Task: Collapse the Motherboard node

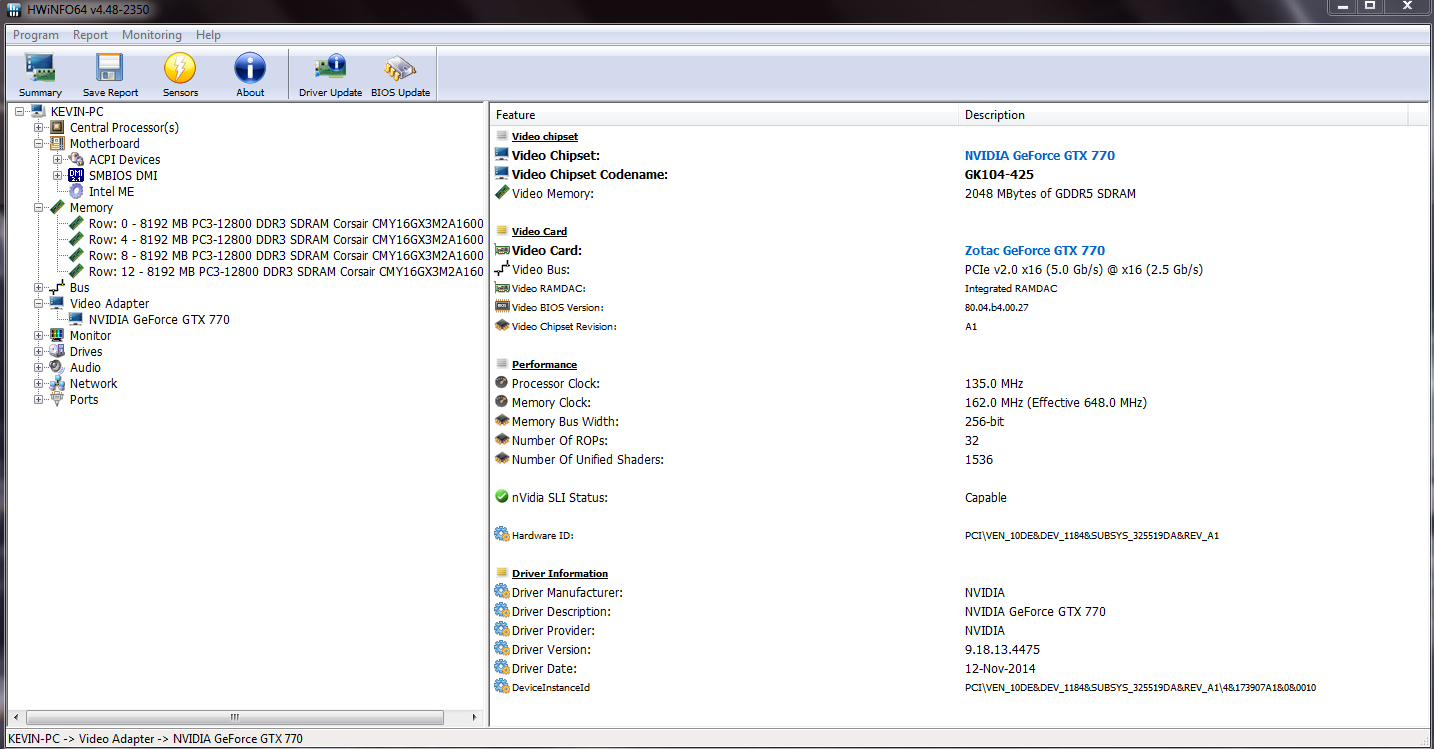Action: click(x=39, y=143)
